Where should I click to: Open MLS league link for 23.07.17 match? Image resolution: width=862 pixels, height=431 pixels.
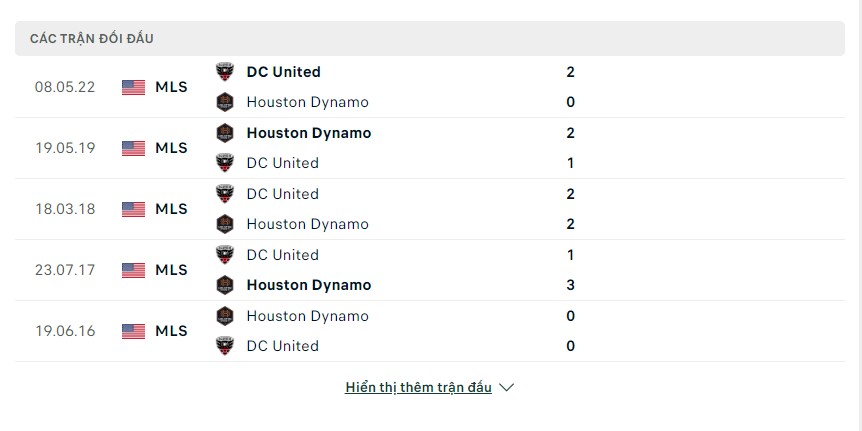[171, 270]
